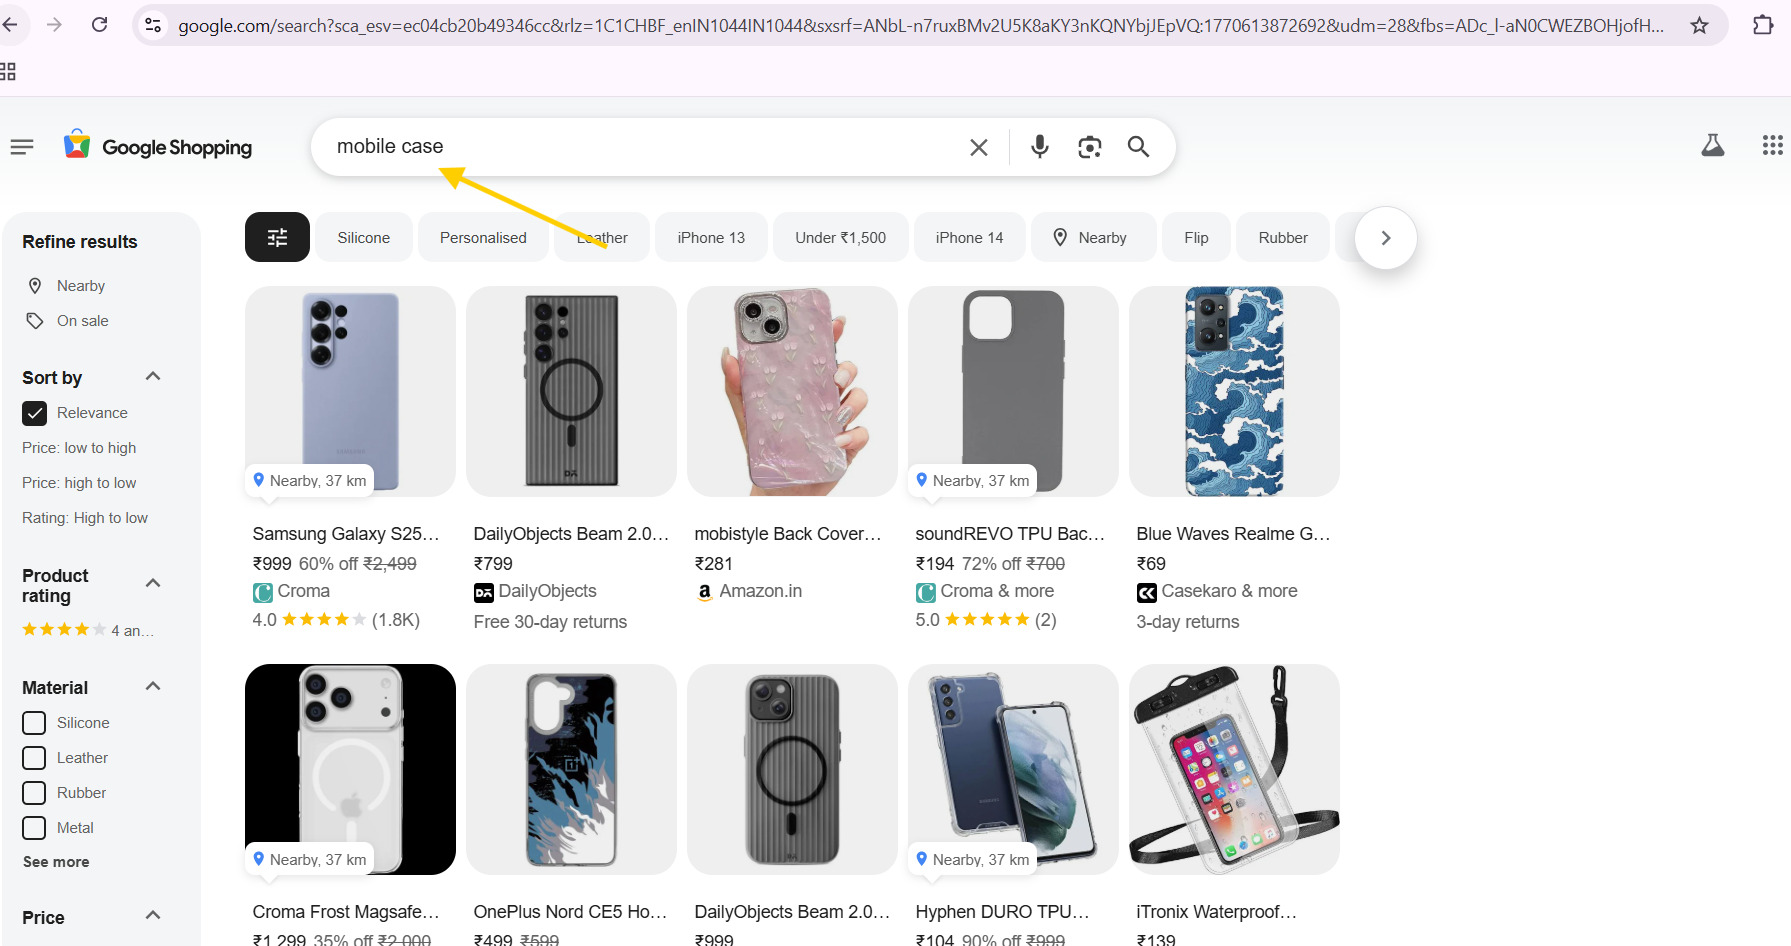Bookmark this page using the star icon
Image resolution: width=1791 pixels, height=946 pixels.
[1699, 25]
